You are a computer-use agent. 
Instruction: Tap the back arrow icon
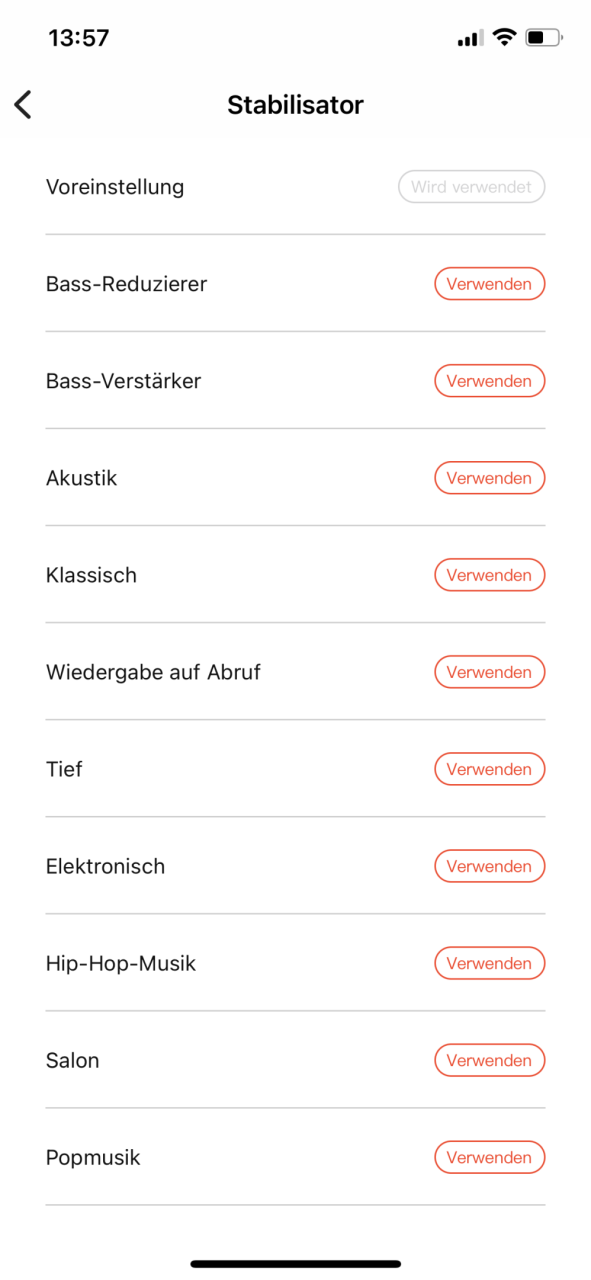[x=23, y=104]
